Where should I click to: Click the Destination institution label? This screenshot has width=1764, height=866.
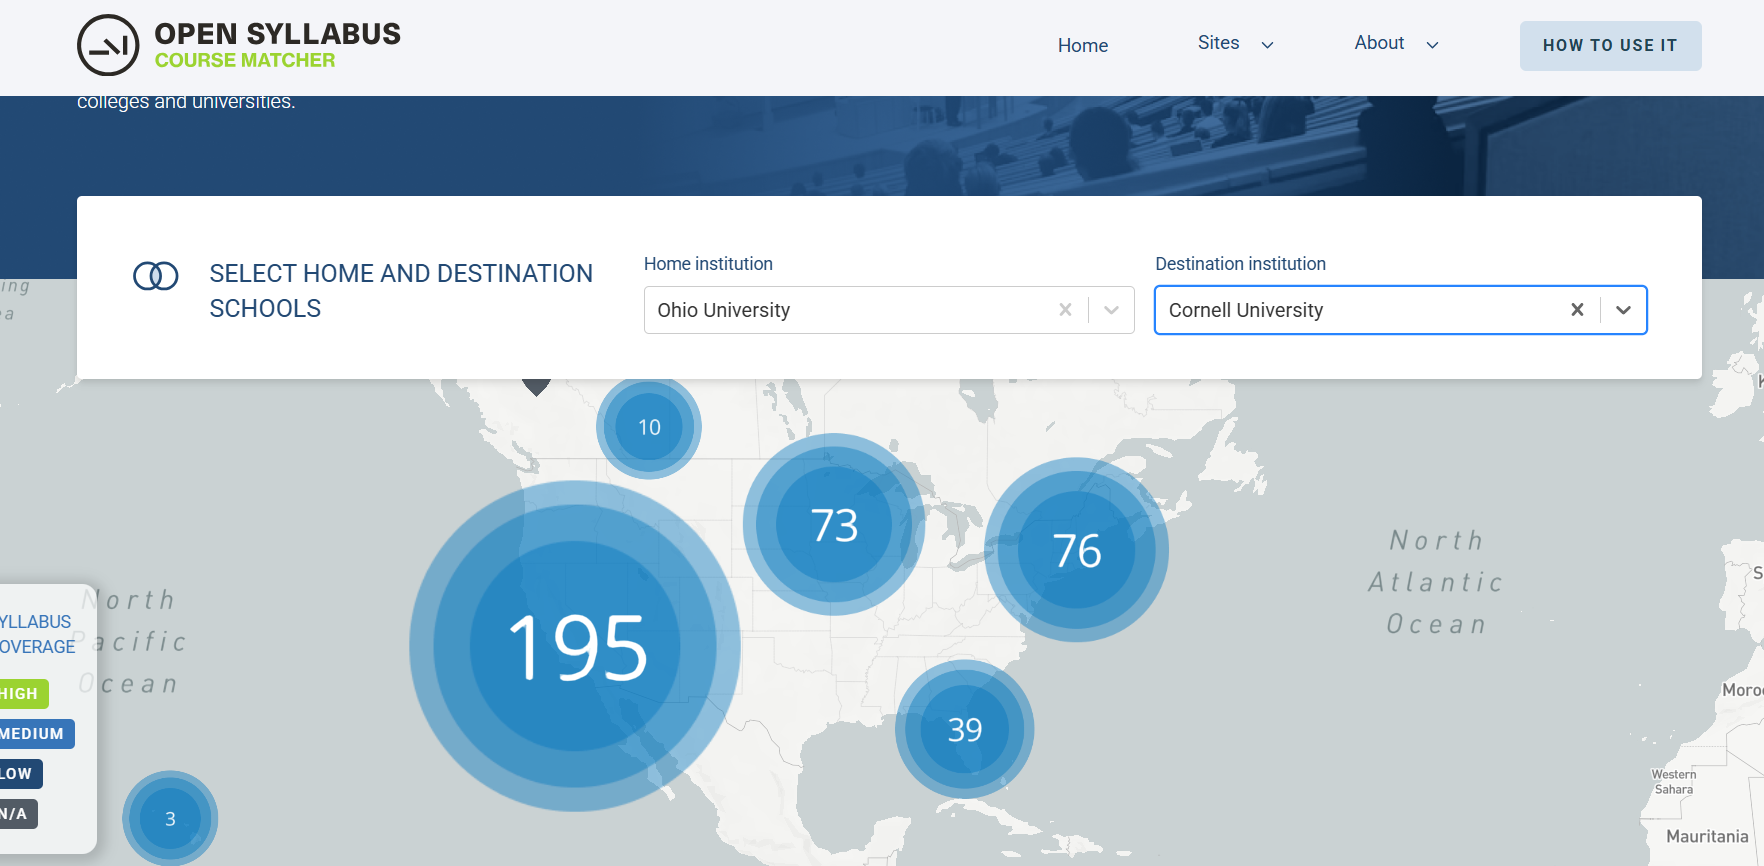point(1240,264)
